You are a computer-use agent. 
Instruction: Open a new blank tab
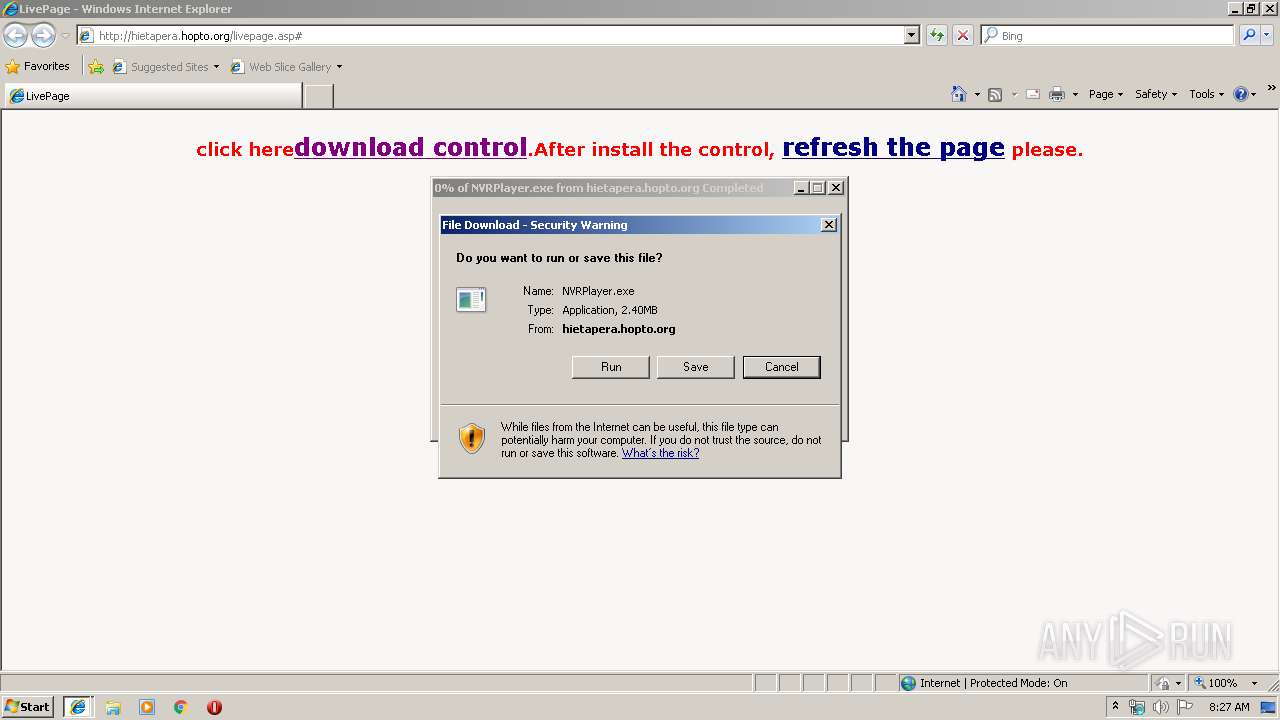318,96
